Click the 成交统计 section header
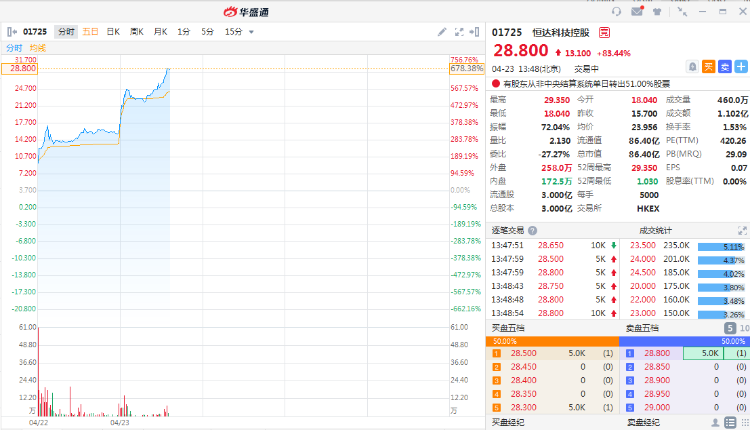This screenshot has width=750, height=430. (656, 231)
